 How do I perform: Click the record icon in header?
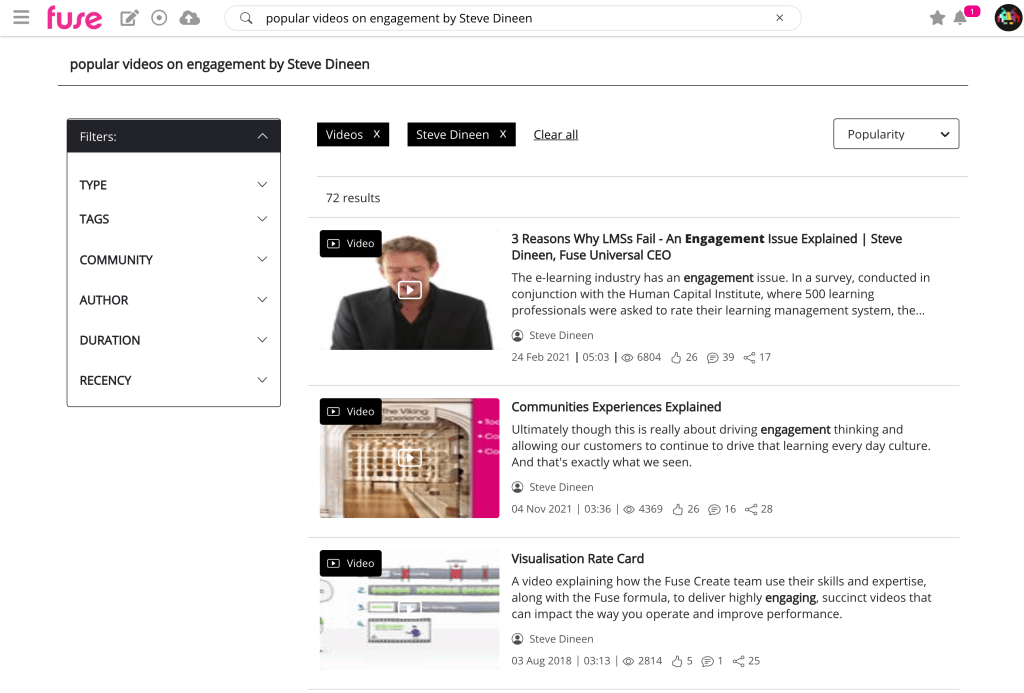pos(159,18)
